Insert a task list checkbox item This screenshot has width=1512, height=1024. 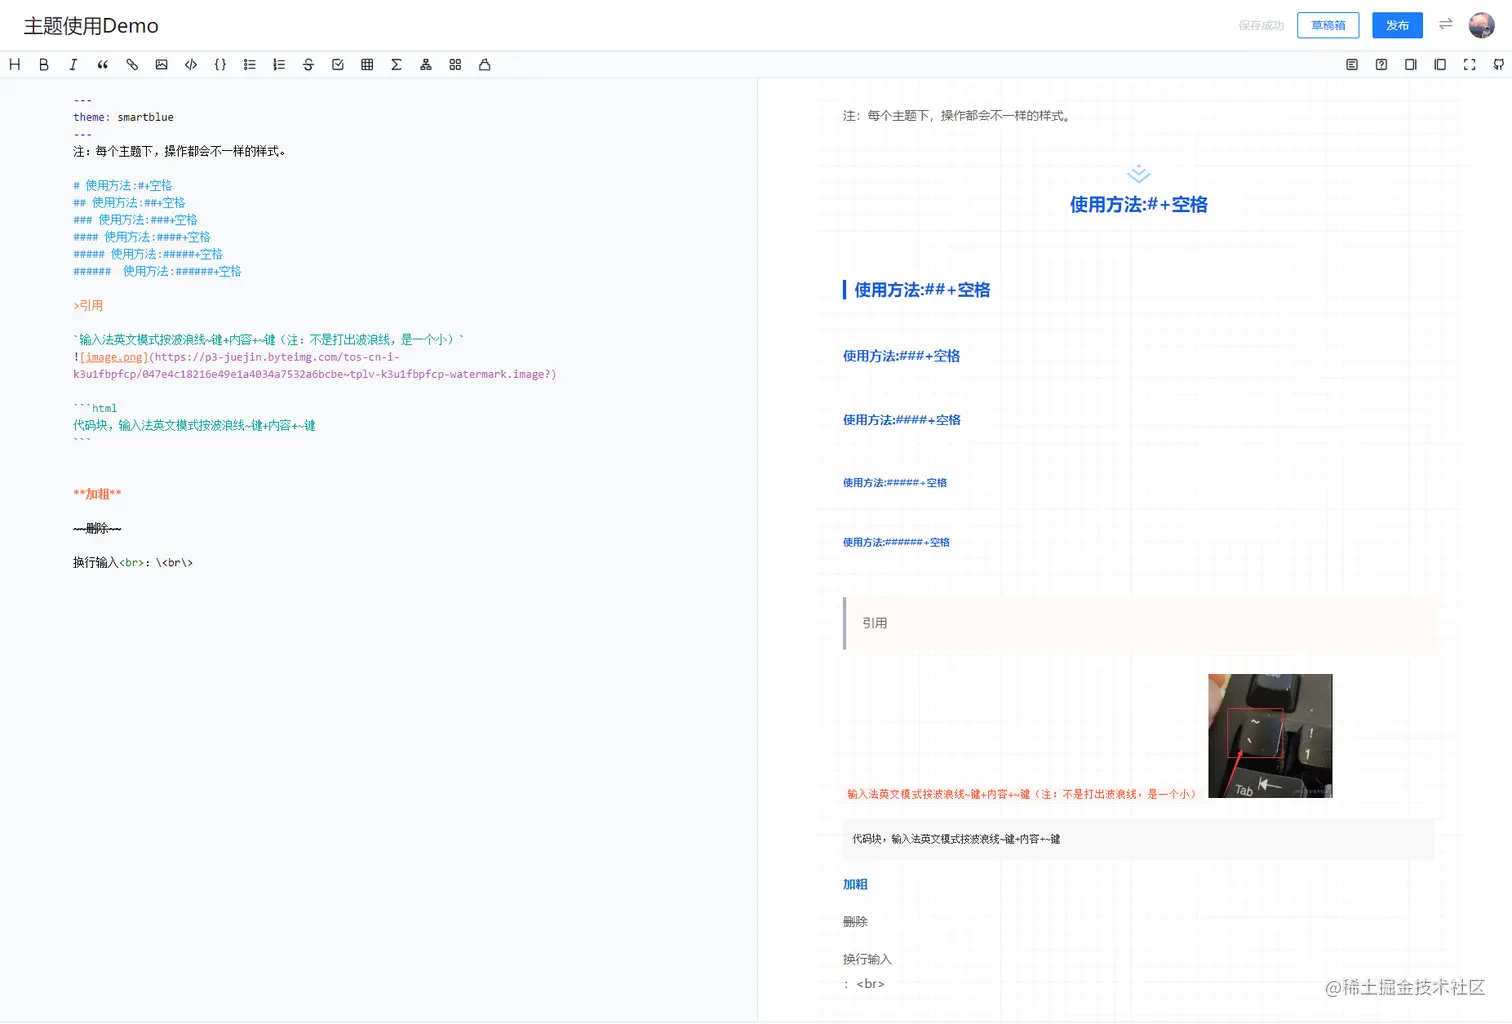pos(338,64)
